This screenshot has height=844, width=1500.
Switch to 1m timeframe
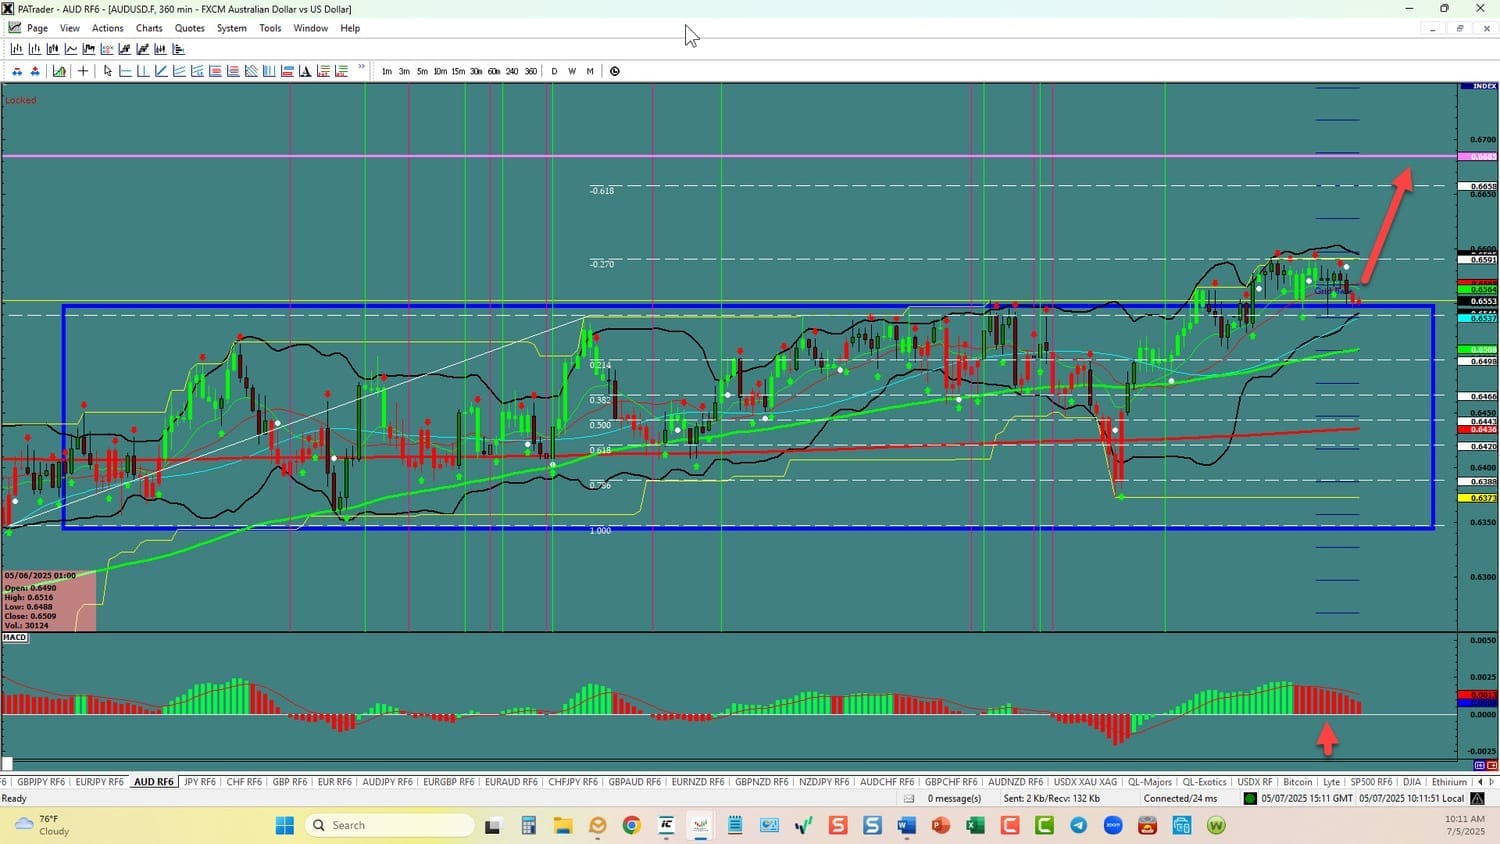click(x=387, y=71)
